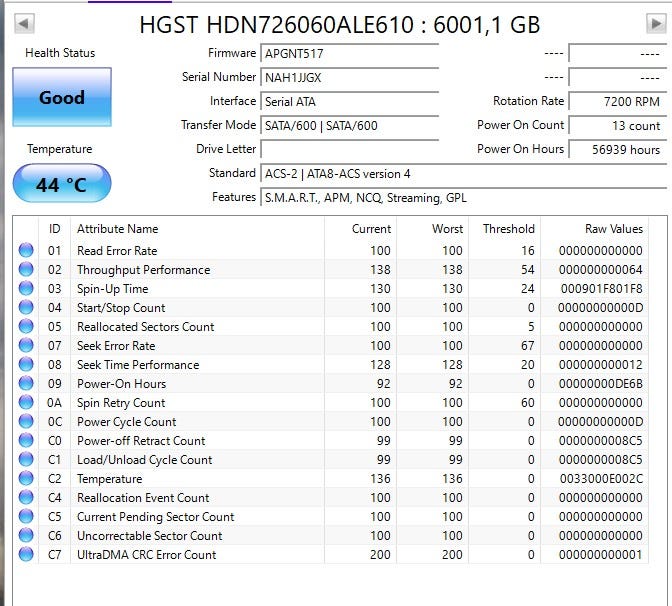Click the Raw Values column header
This screenshot has height=606, width=672.
tap(594, 229)
